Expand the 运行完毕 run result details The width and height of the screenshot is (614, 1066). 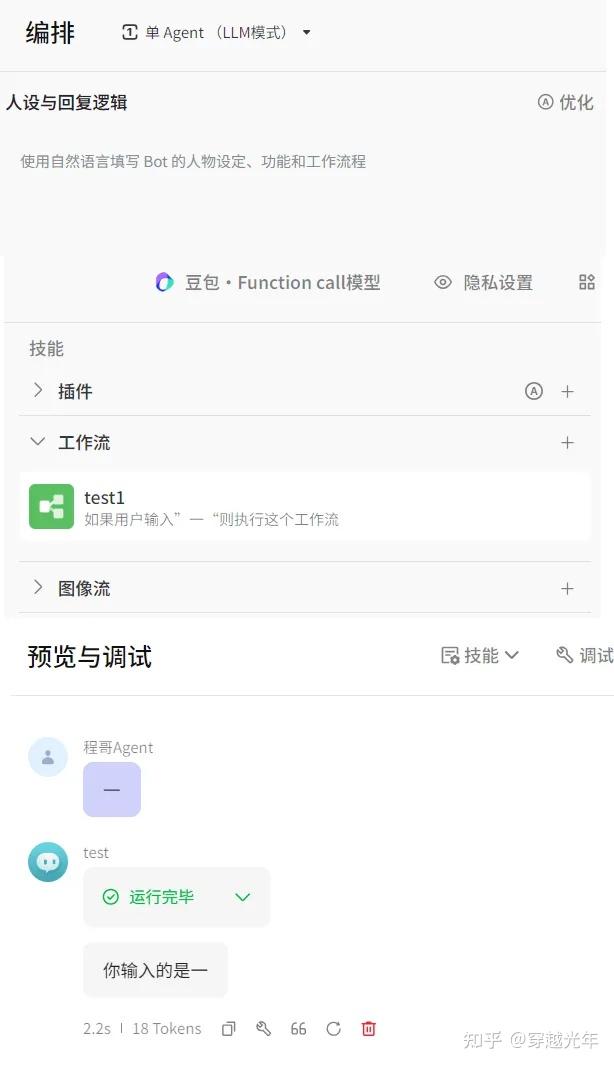pyautogui.click(x=242, y=897)
